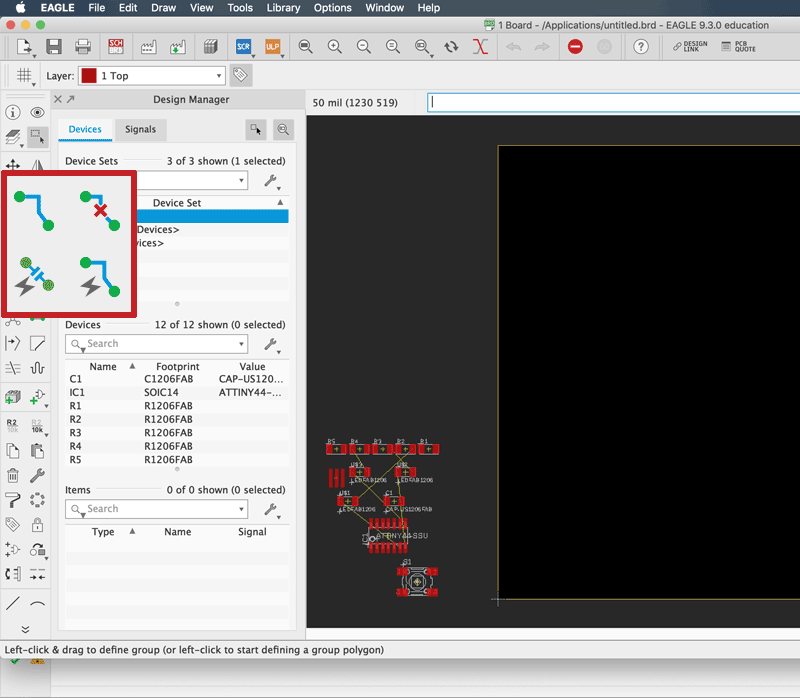Click the Footprint column header

[178, 366]
